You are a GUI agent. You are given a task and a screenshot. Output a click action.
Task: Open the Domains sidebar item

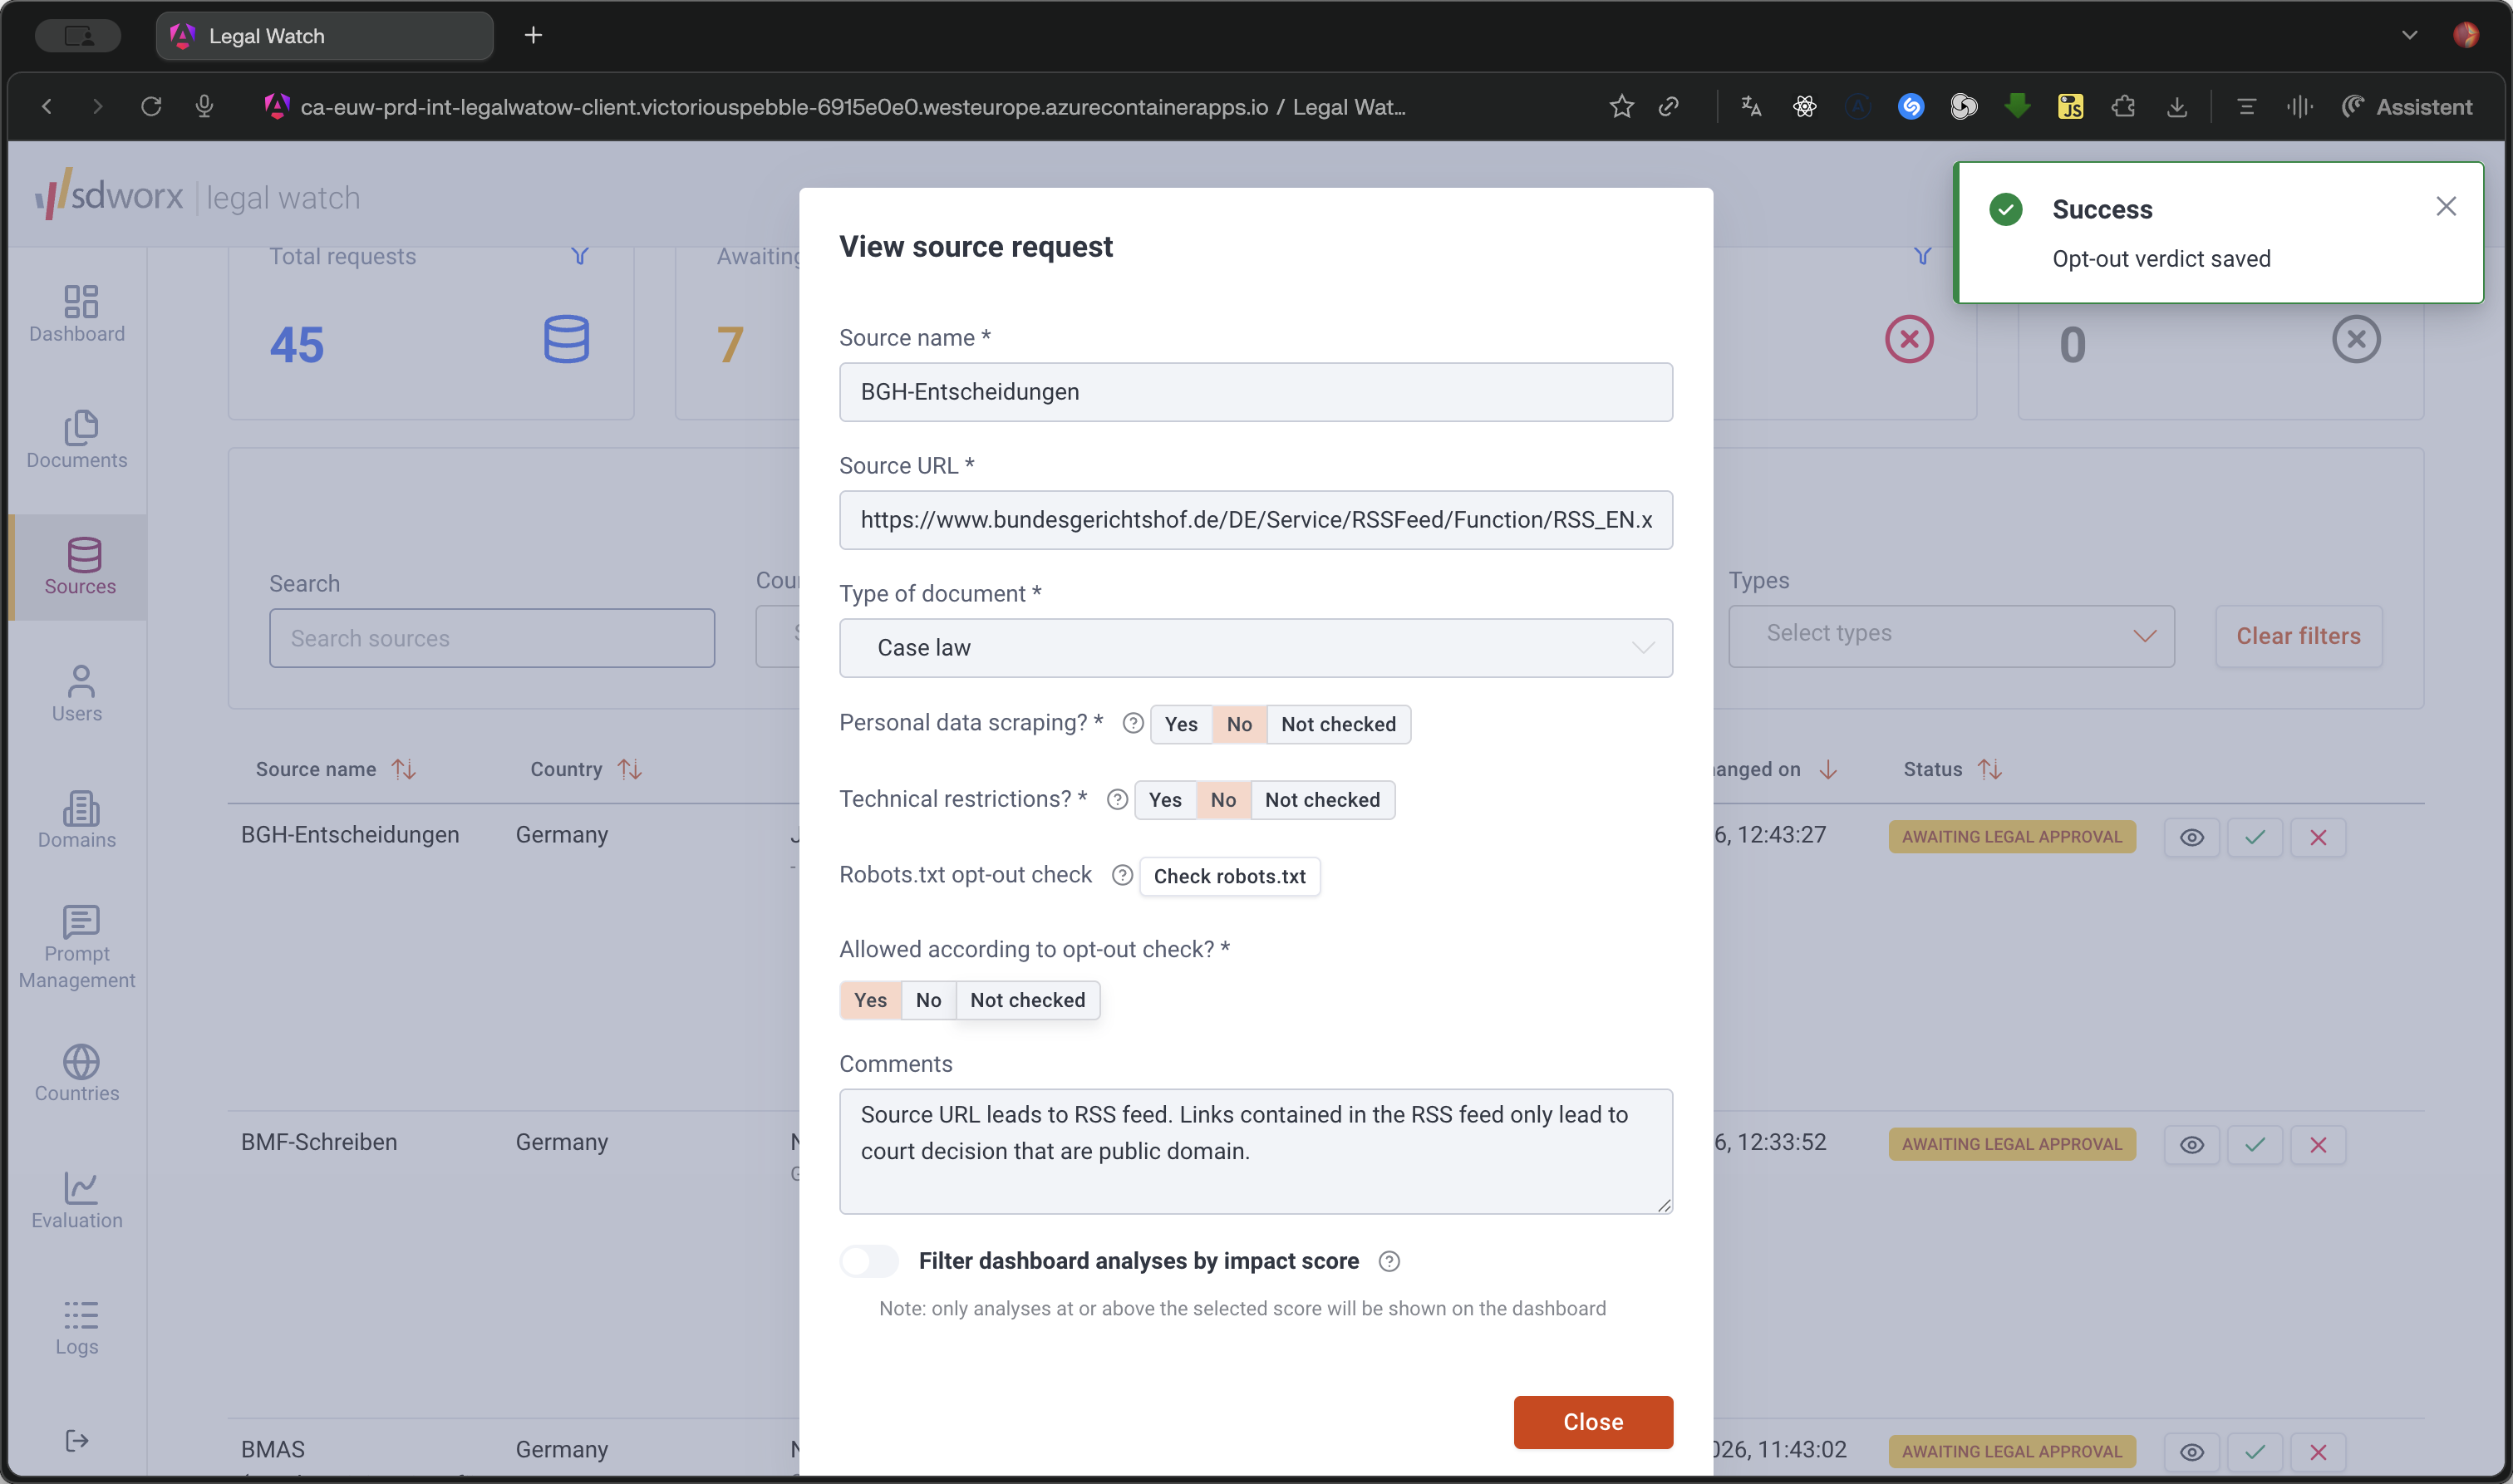[77, 820]
